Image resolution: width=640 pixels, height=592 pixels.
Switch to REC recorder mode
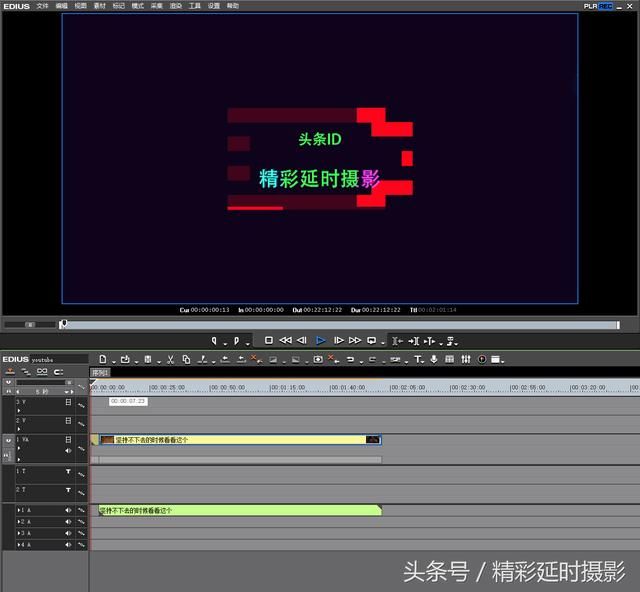(605, 5)
